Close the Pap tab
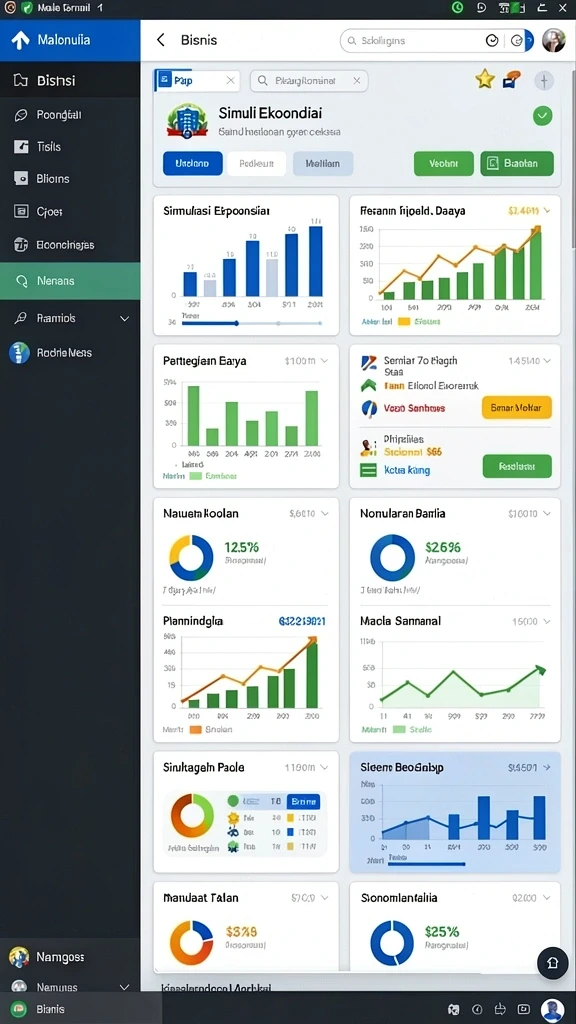 point(230,80)
